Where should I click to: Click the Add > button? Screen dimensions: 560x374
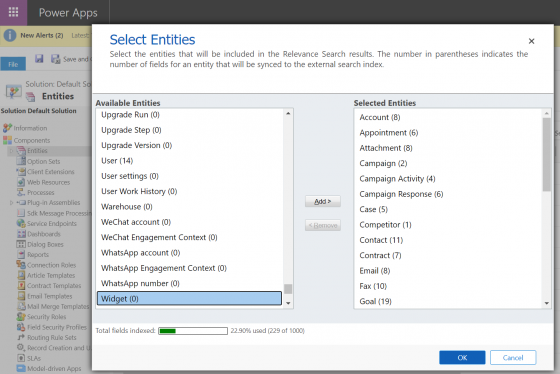[322, 201]
